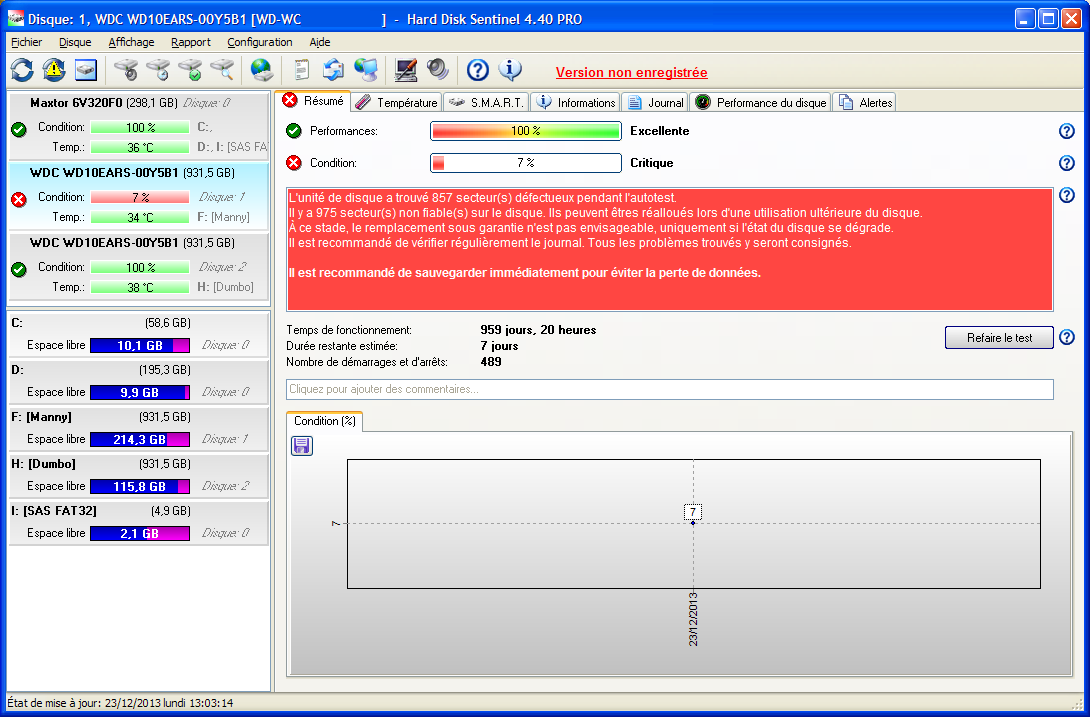Screen dimensions: 1090x717
Task: Click the disk with magnifier icon
Action: pyautogui.click(x=222, y=70)
